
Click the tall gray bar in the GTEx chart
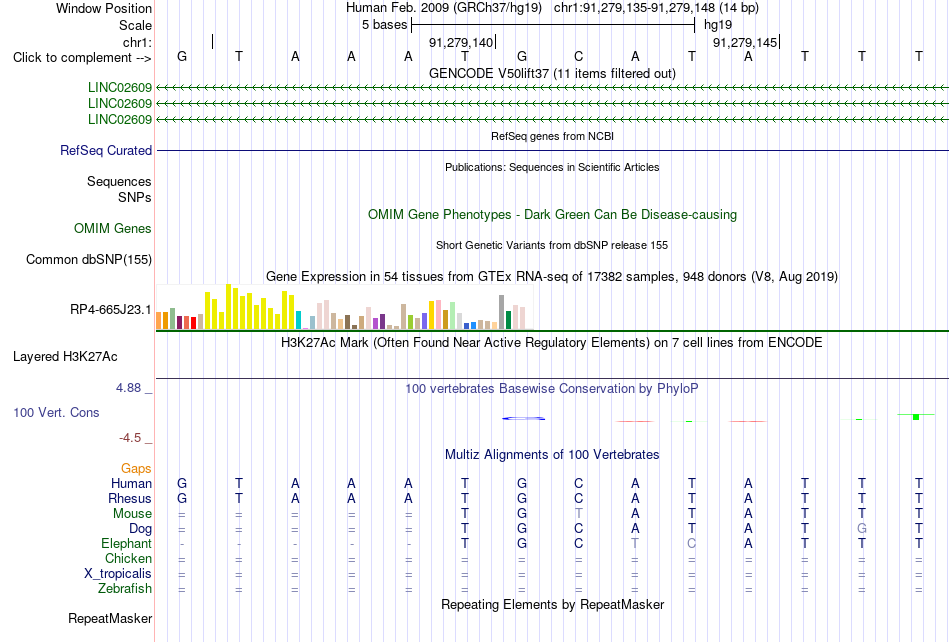point(502,312)
